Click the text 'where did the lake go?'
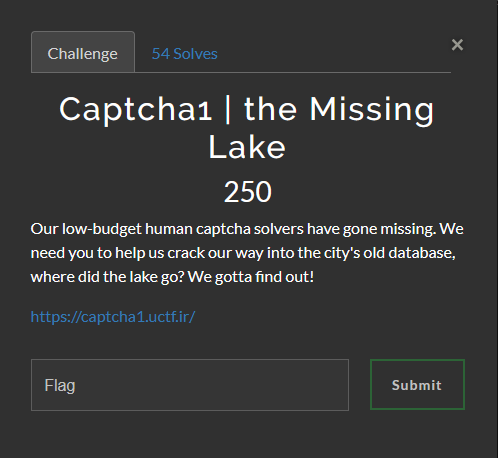This screenshot has width=498, height=458. (107, 277)
